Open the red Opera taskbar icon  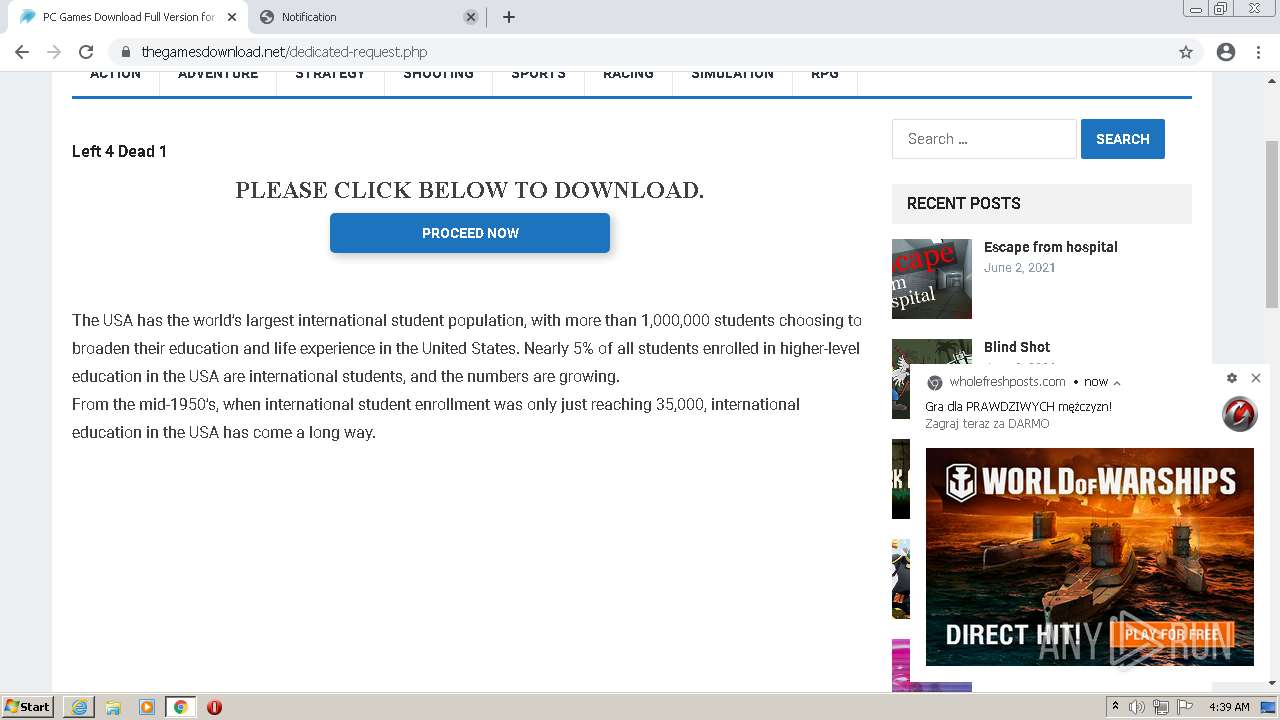pos(214,707)
